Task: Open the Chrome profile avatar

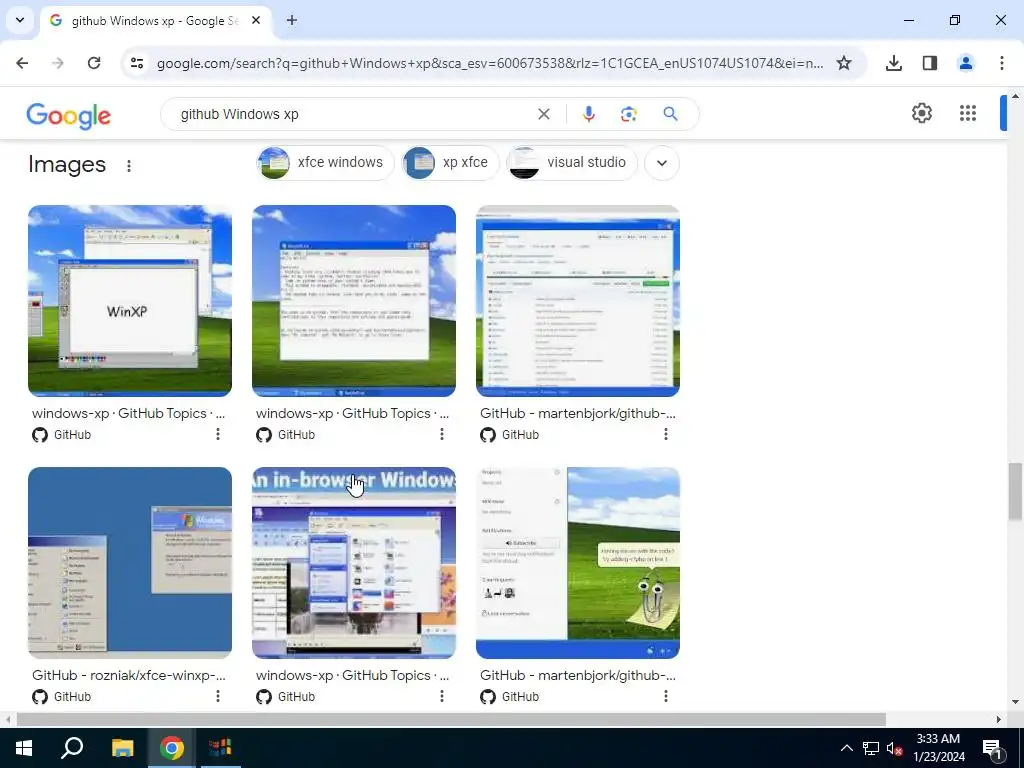Action: 966,63
